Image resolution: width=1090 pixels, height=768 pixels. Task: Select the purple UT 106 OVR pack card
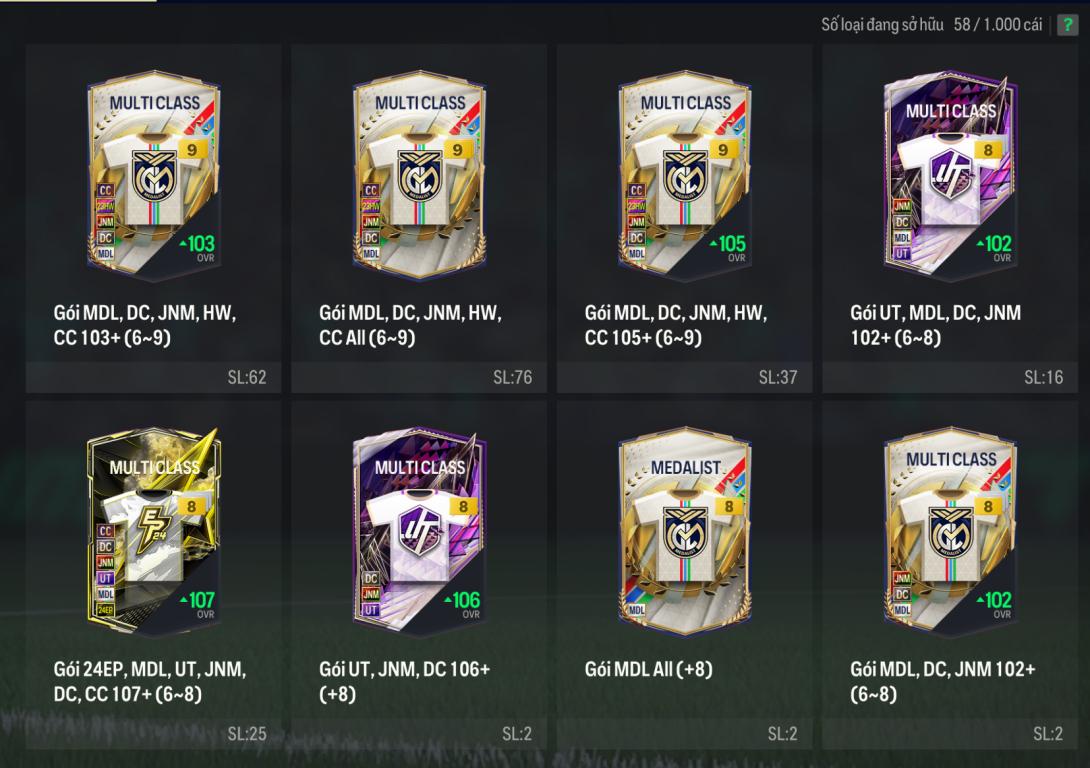pos(419,532)
